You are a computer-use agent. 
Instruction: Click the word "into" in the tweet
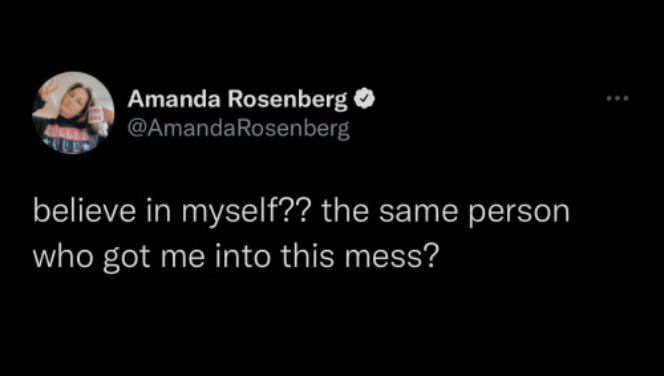point(243,257)
